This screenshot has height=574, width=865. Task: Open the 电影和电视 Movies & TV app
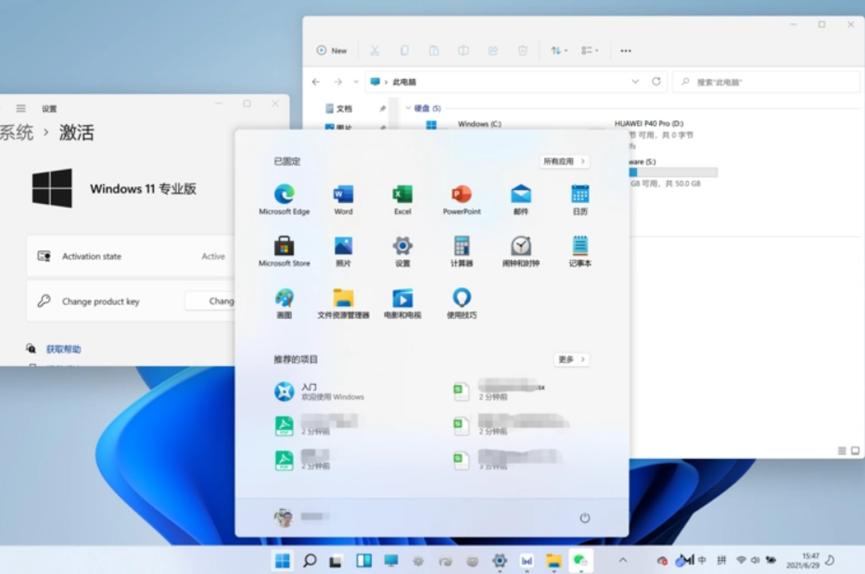402,303
